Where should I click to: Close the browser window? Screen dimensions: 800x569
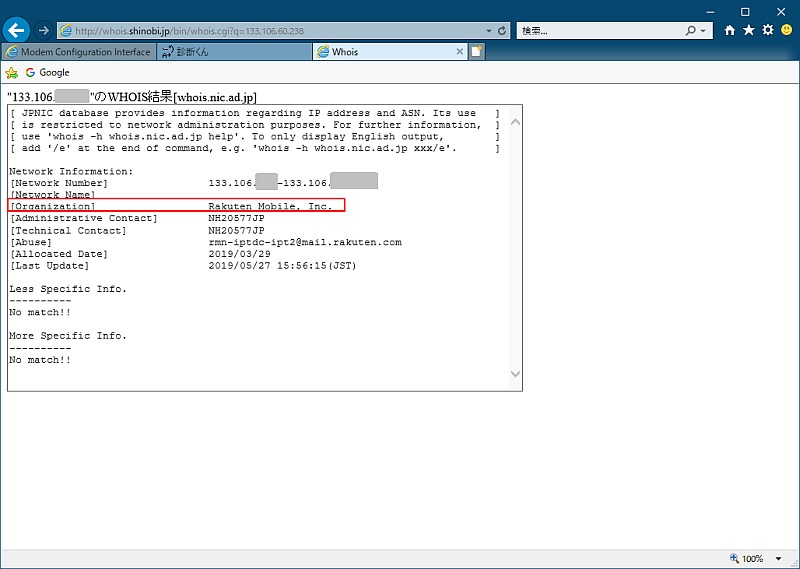[781, 12]
